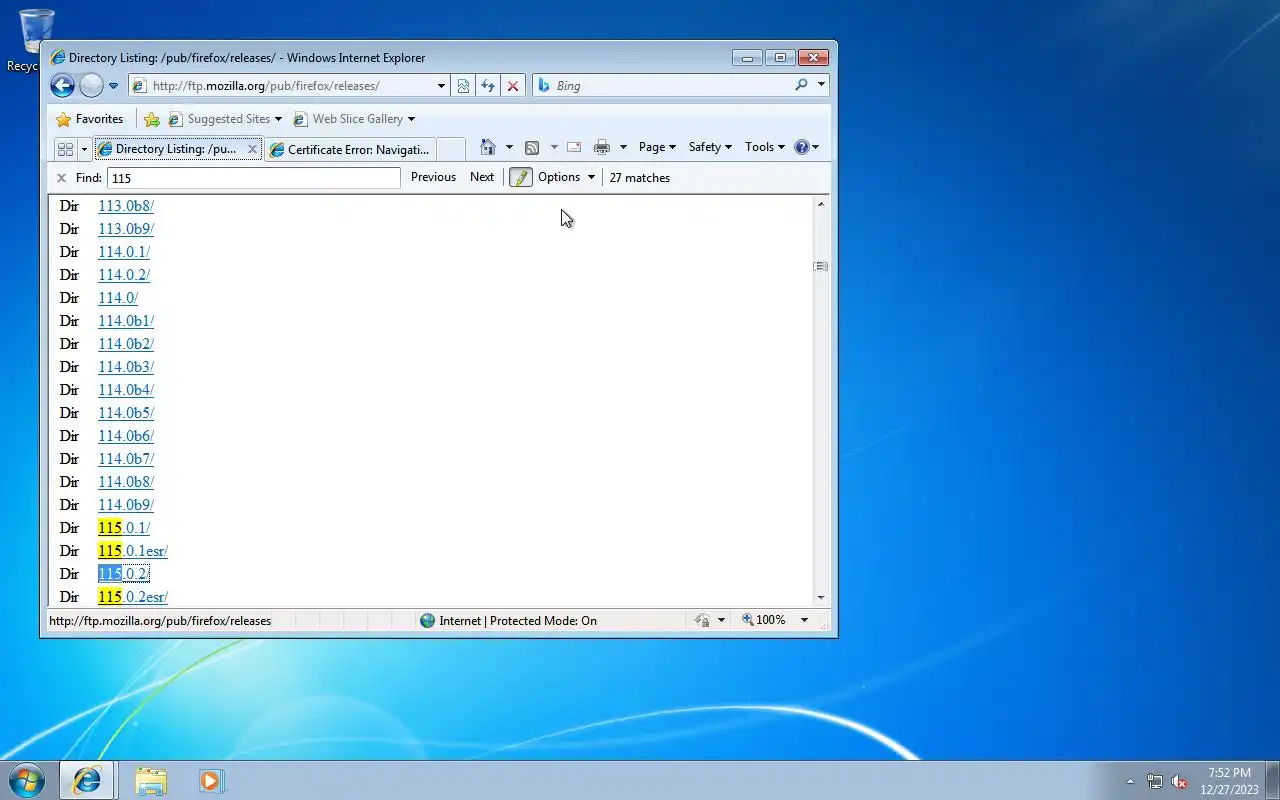The width and height of the screenshot is (1280, 800).
Task: Open the 115.0.1esr/ directory link
Action: pyautogui.click(x=133, y=551)
